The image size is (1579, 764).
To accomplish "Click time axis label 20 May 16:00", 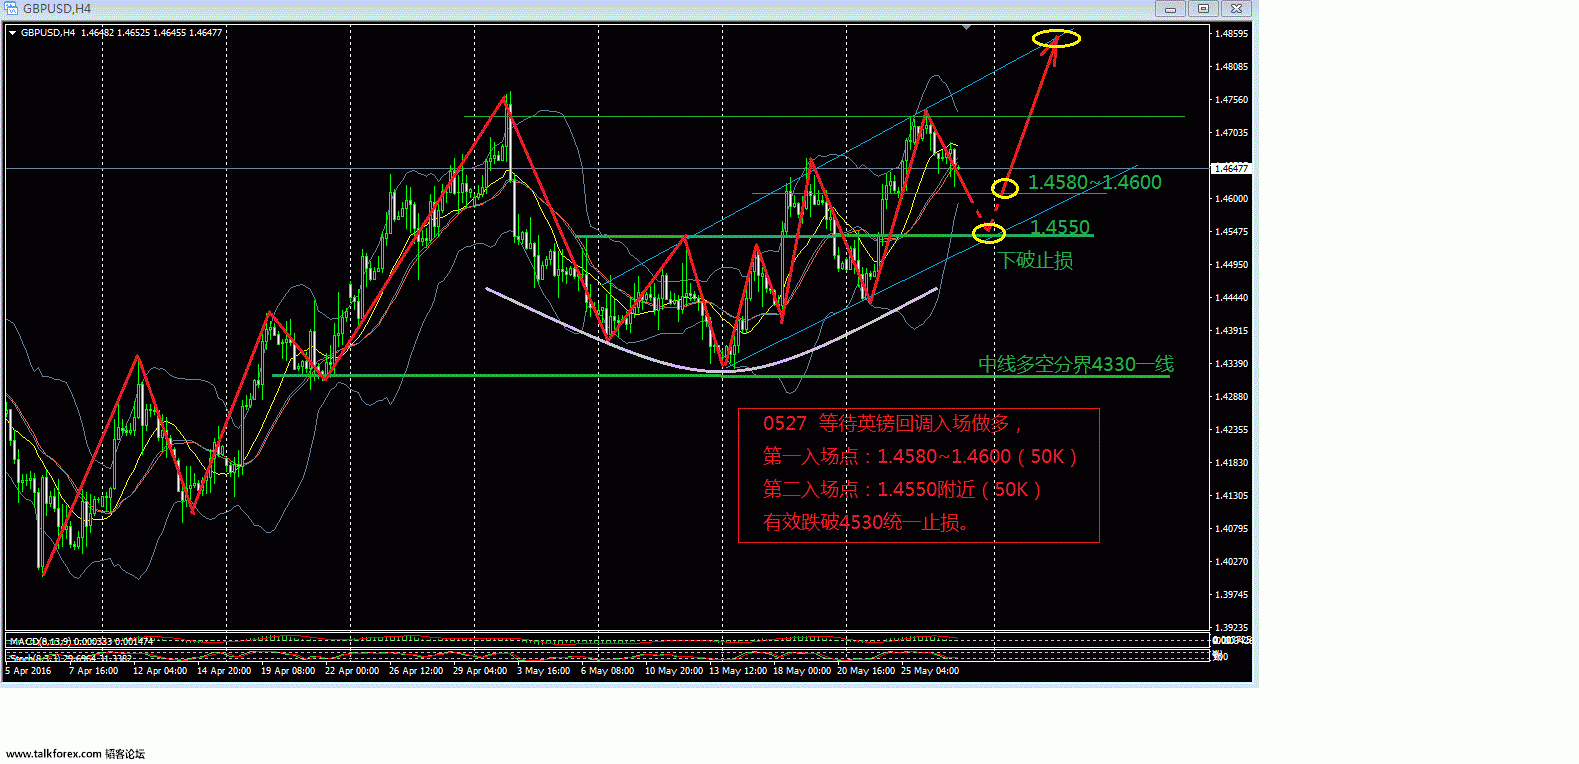I will [x=866, y=671].
